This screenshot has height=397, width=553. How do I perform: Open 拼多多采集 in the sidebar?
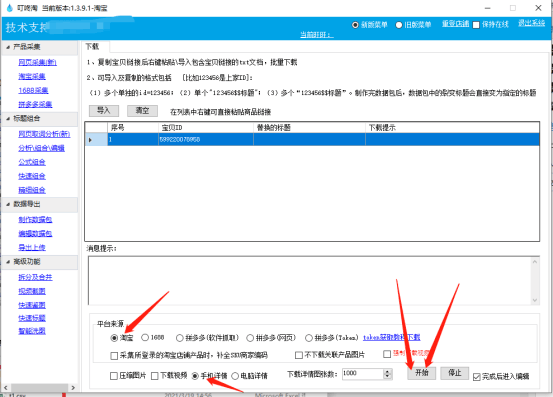click(35, 104)
